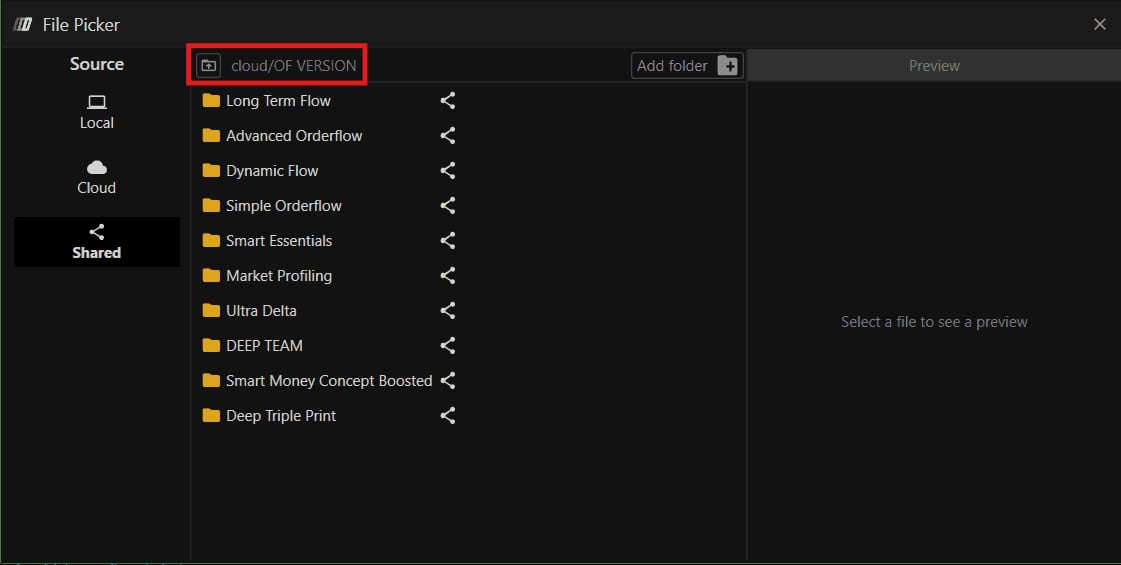Click folder icon beside Simple Orderflow

point(211,206)
